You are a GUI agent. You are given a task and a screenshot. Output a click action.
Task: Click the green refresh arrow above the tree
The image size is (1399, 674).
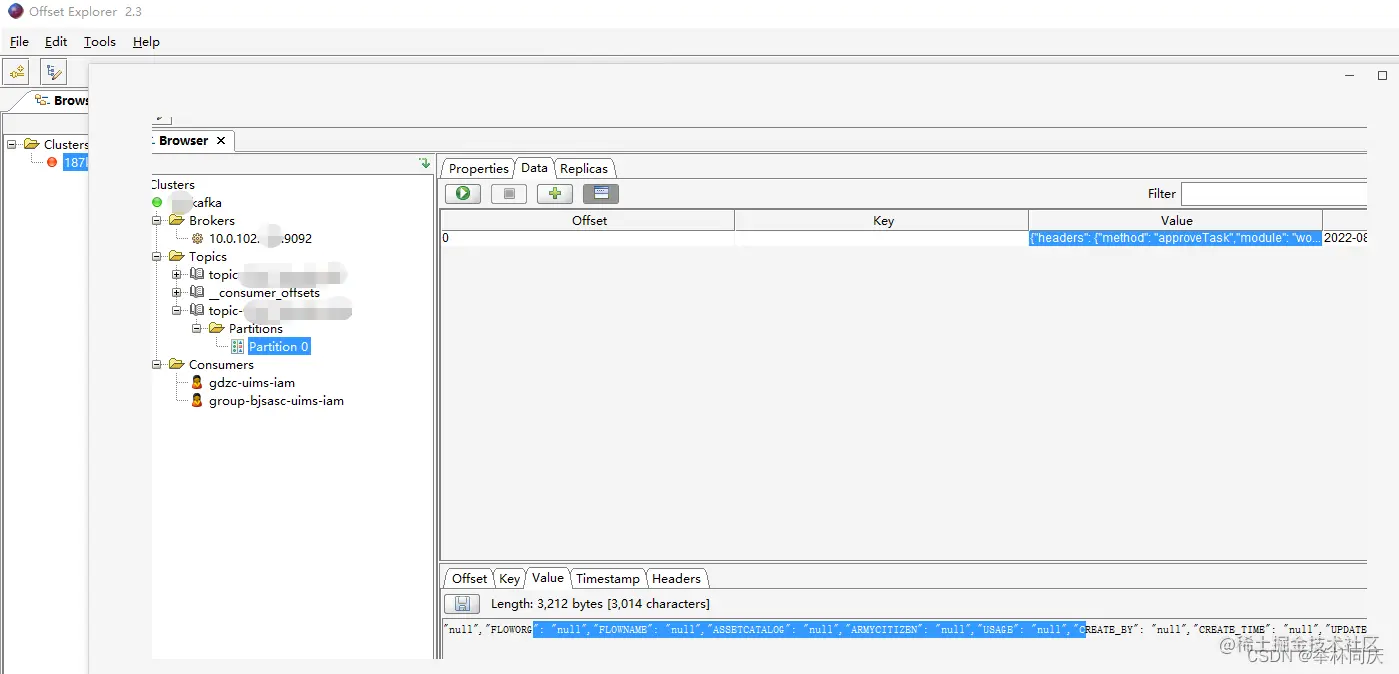tap(424, 163)
